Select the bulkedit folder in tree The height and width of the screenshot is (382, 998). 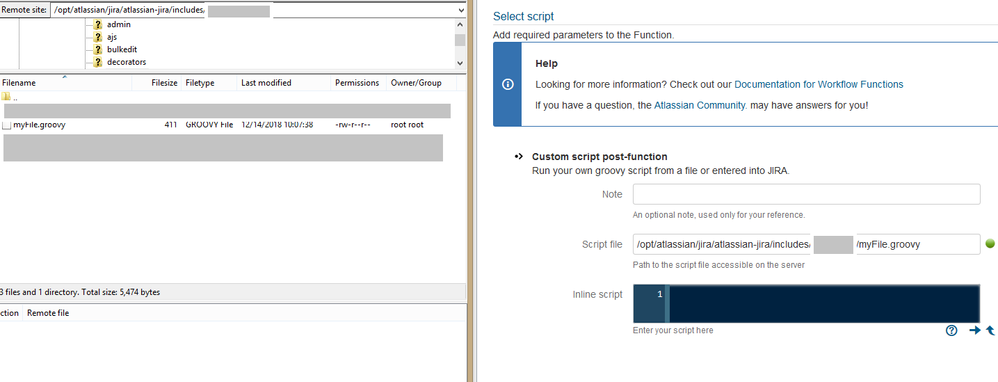[x=122, y=50]
